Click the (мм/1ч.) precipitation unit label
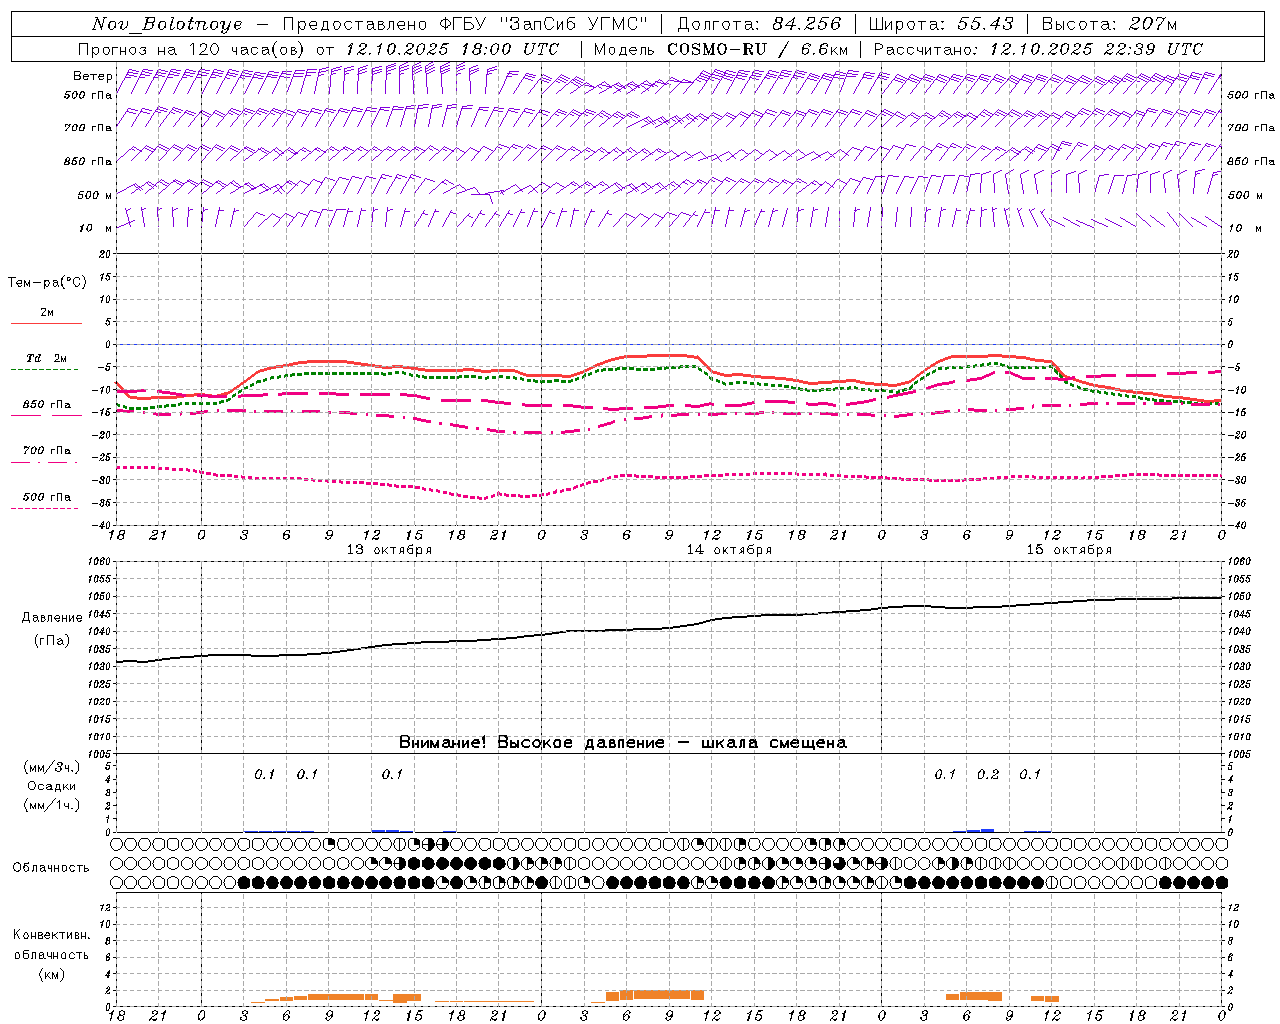Image resolution: width=1280 pixels, height=1024 pixels. pyautogui.click(x=52, y=805)
